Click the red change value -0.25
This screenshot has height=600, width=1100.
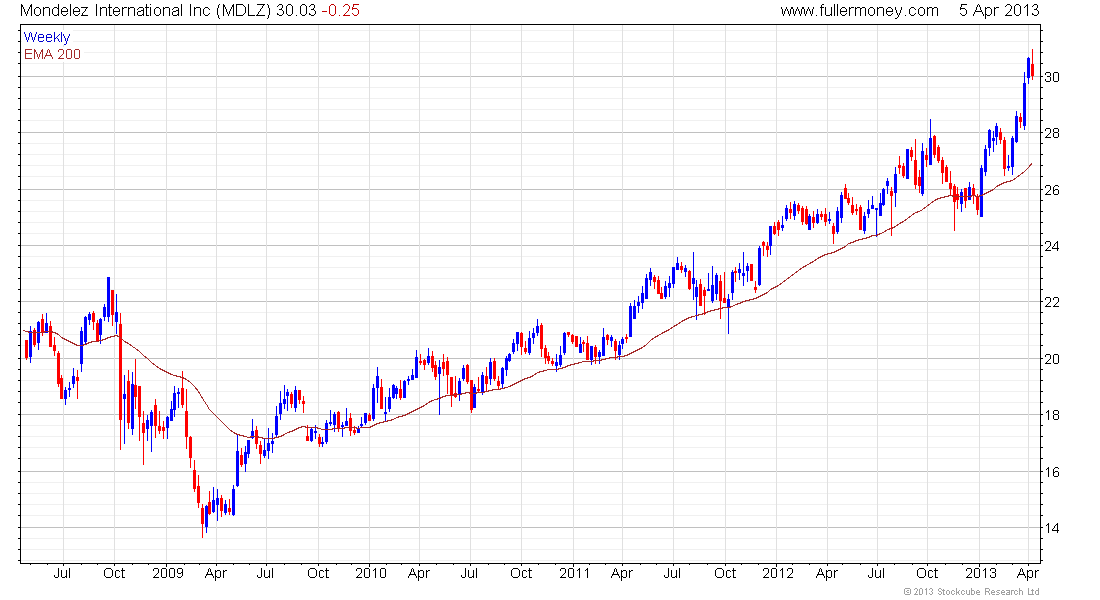(x=340, y=11)
